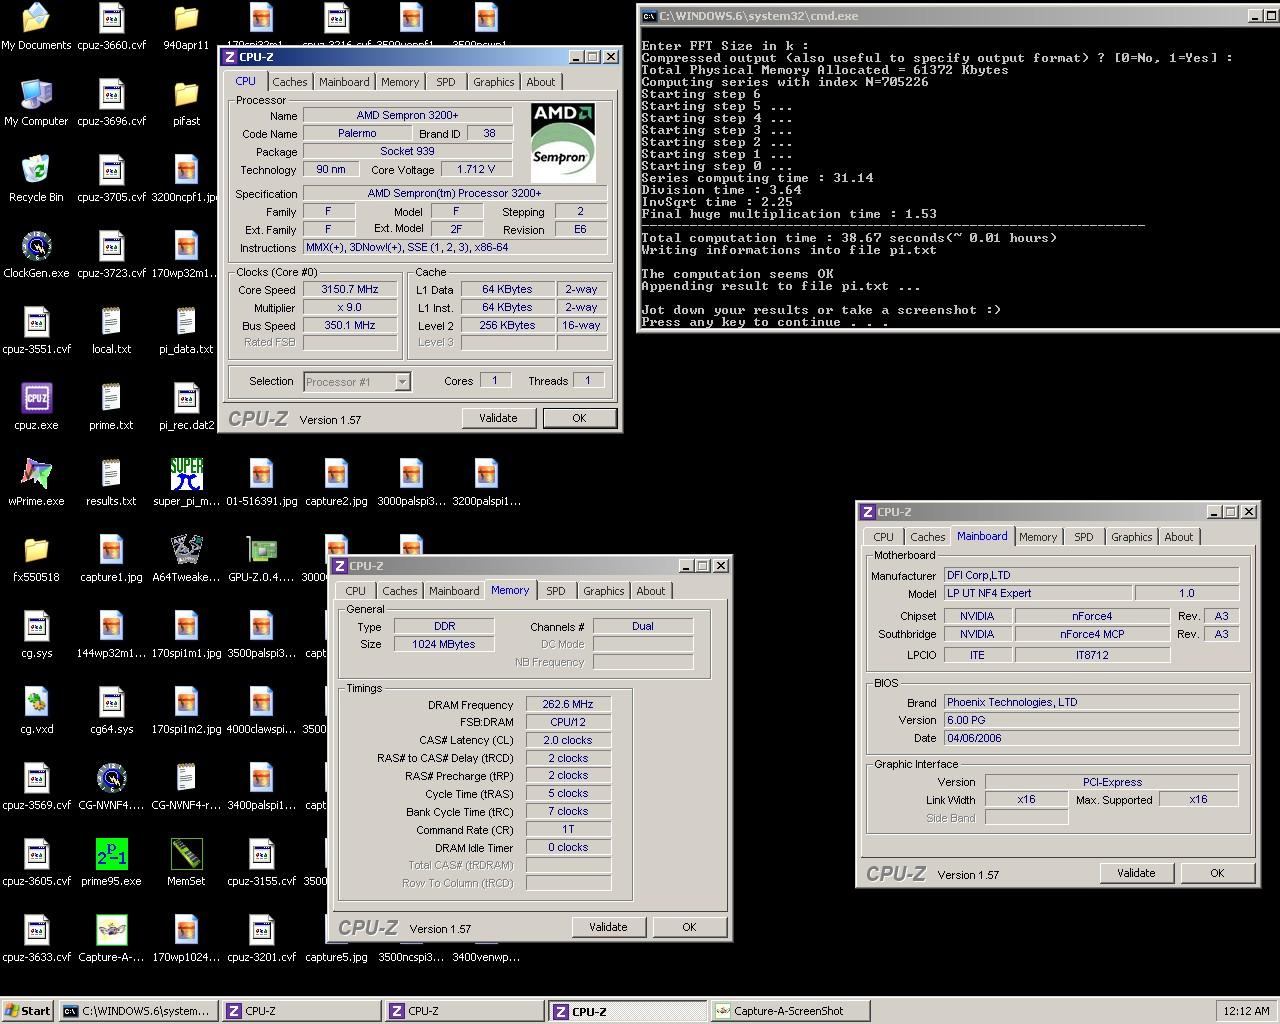Click OK in the Mainboard tab window
The image size is (1280, 1024).
point(1217,873)
